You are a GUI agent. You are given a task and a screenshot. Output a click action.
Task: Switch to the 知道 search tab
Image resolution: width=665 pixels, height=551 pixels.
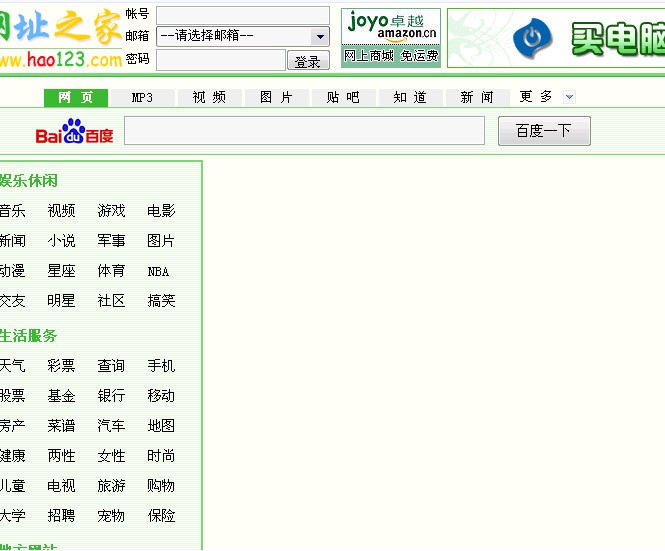[410, 98]
